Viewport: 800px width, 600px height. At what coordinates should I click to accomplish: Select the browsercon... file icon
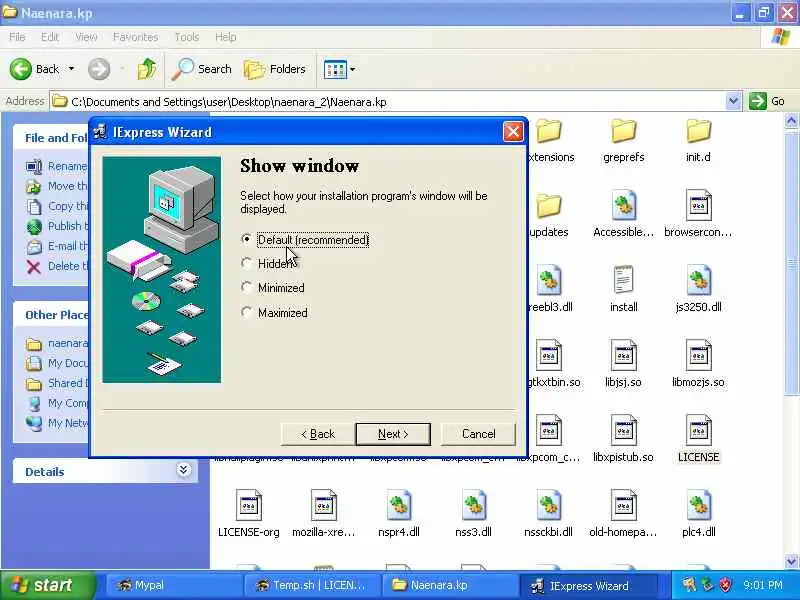click(698, 205)
